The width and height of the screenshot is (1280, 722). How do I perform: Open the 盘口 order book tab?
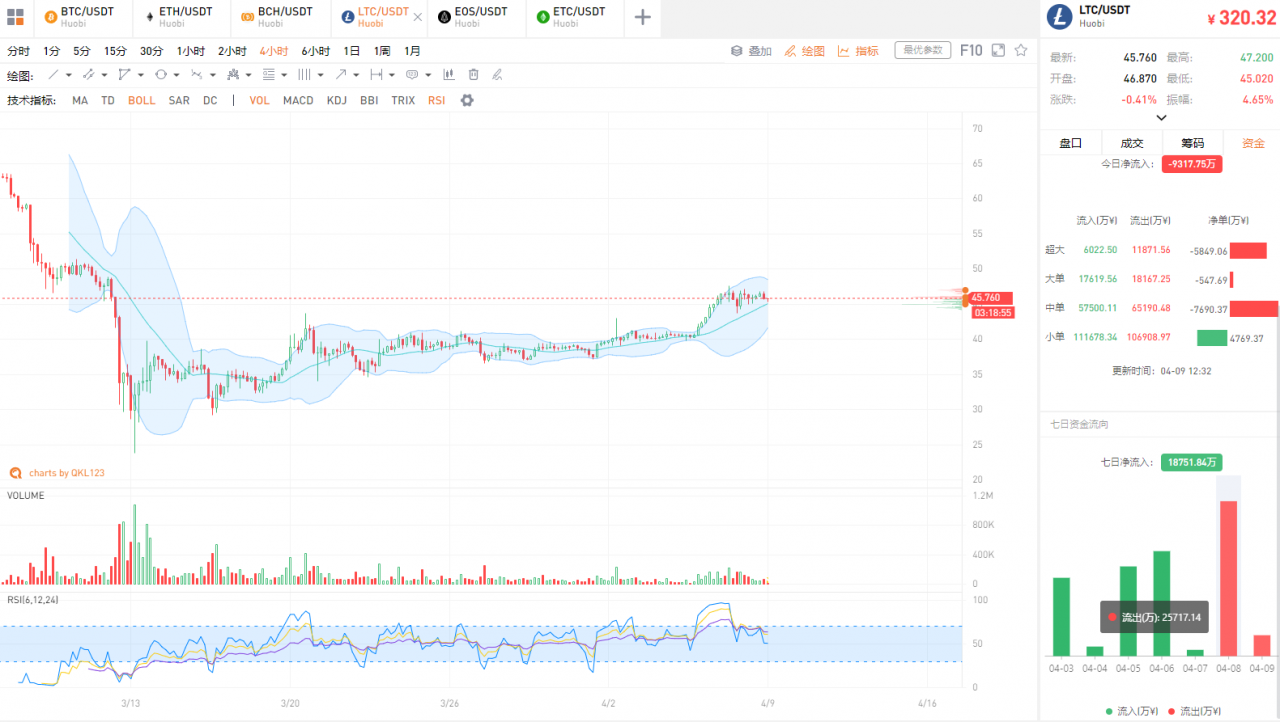[1070, 143]
